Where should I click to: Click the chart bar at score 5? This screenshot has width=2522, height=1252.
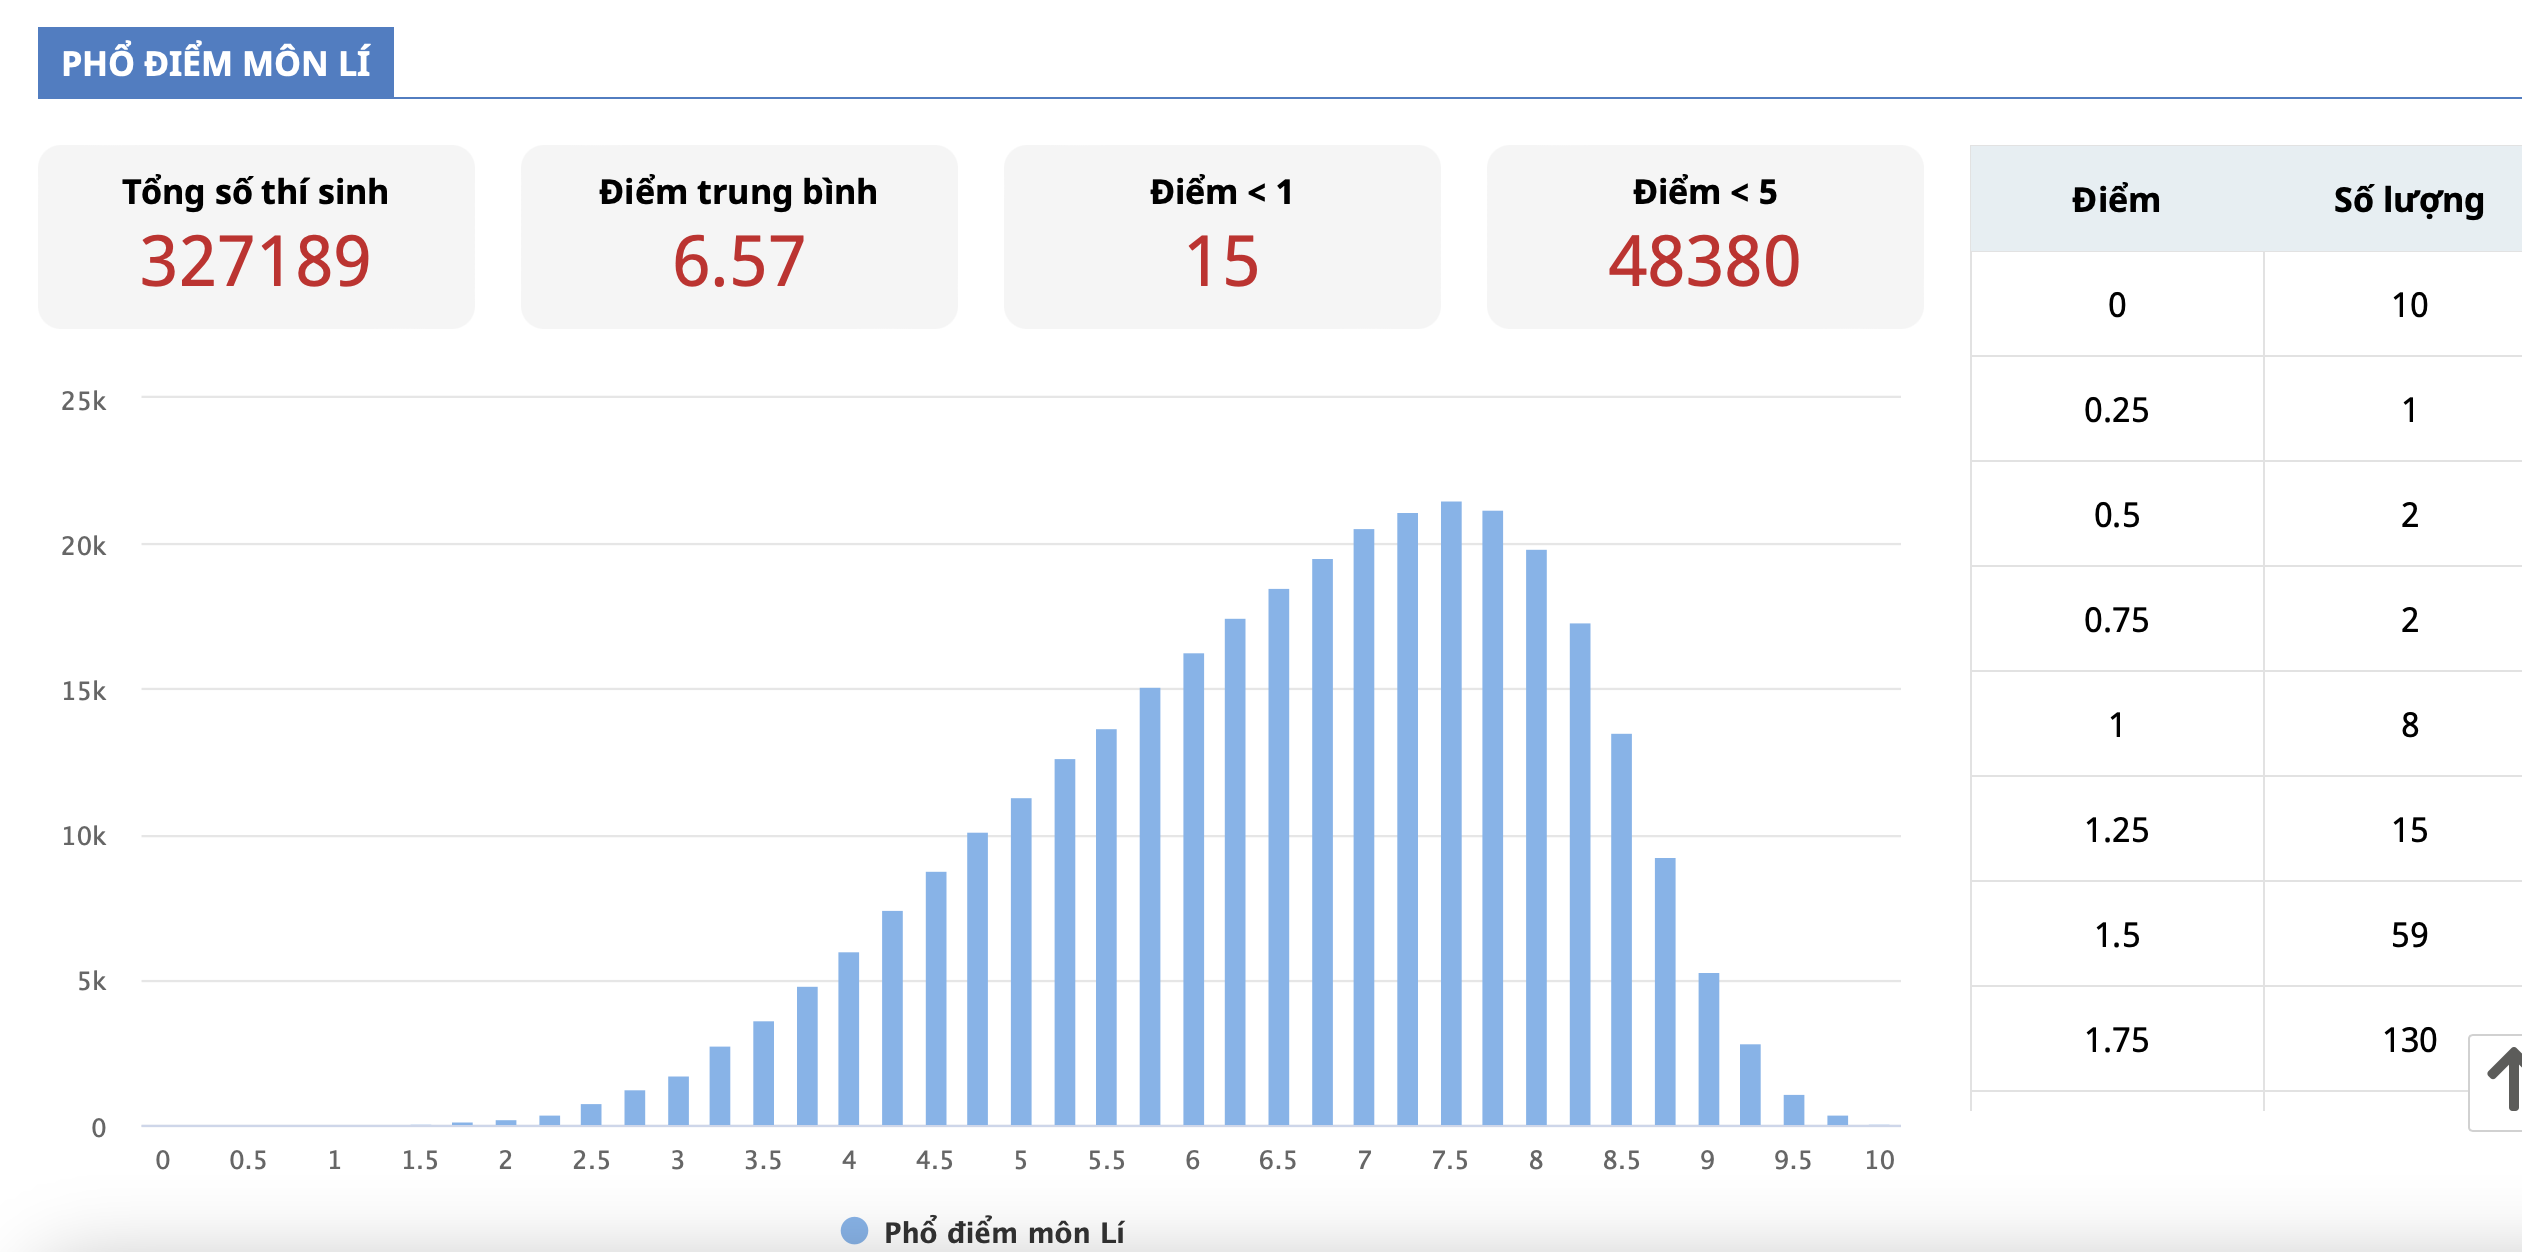click(1021, 960)
